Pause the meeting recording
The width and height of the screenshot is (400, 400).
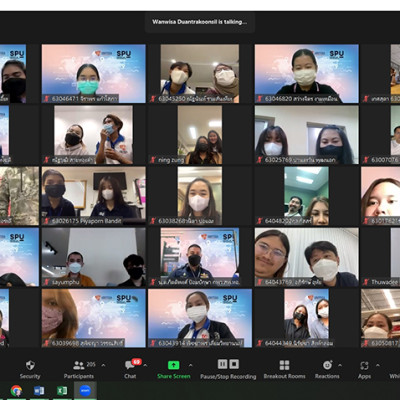(222, 364)
